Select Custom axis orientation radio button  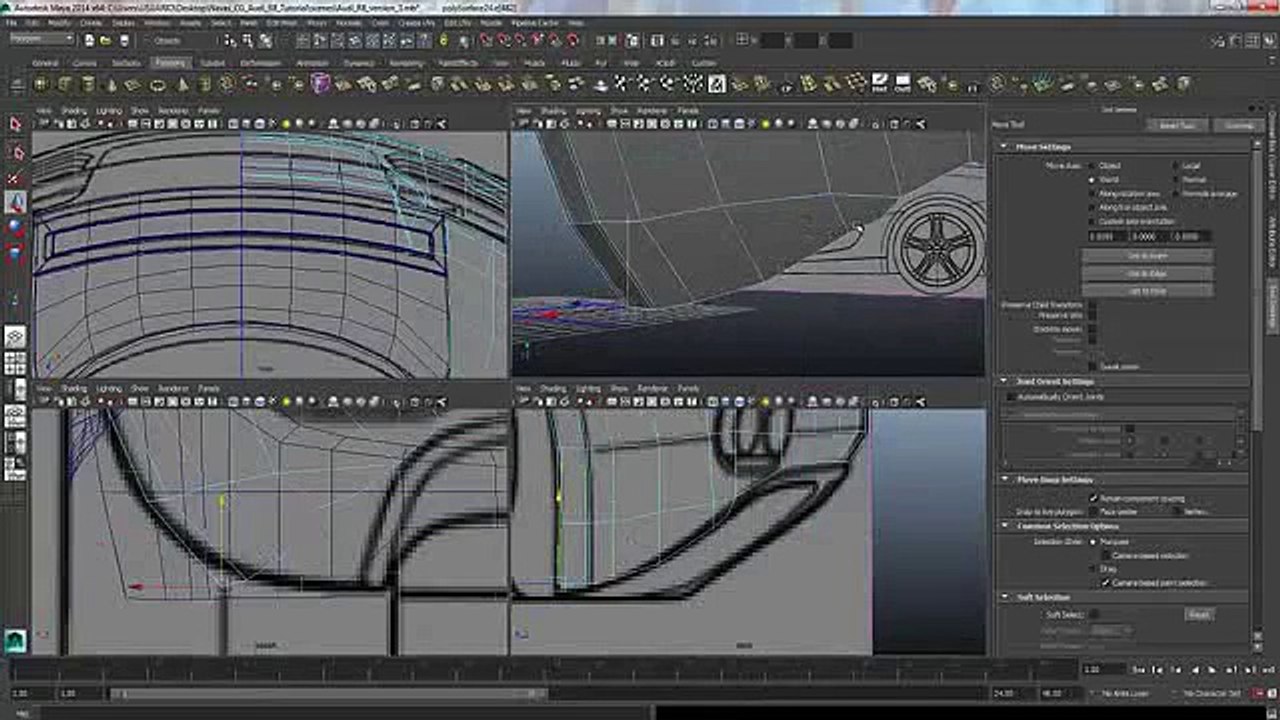(1091, 221)
